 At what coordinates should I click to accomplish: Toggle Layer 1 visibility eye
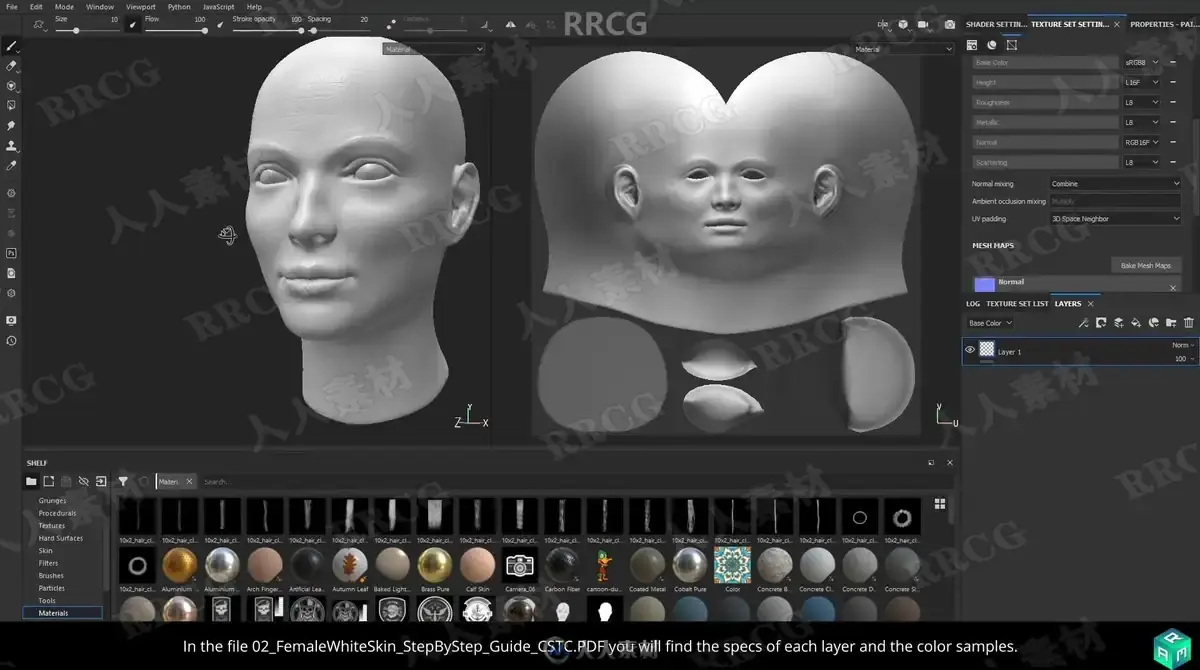click(969, 350)
